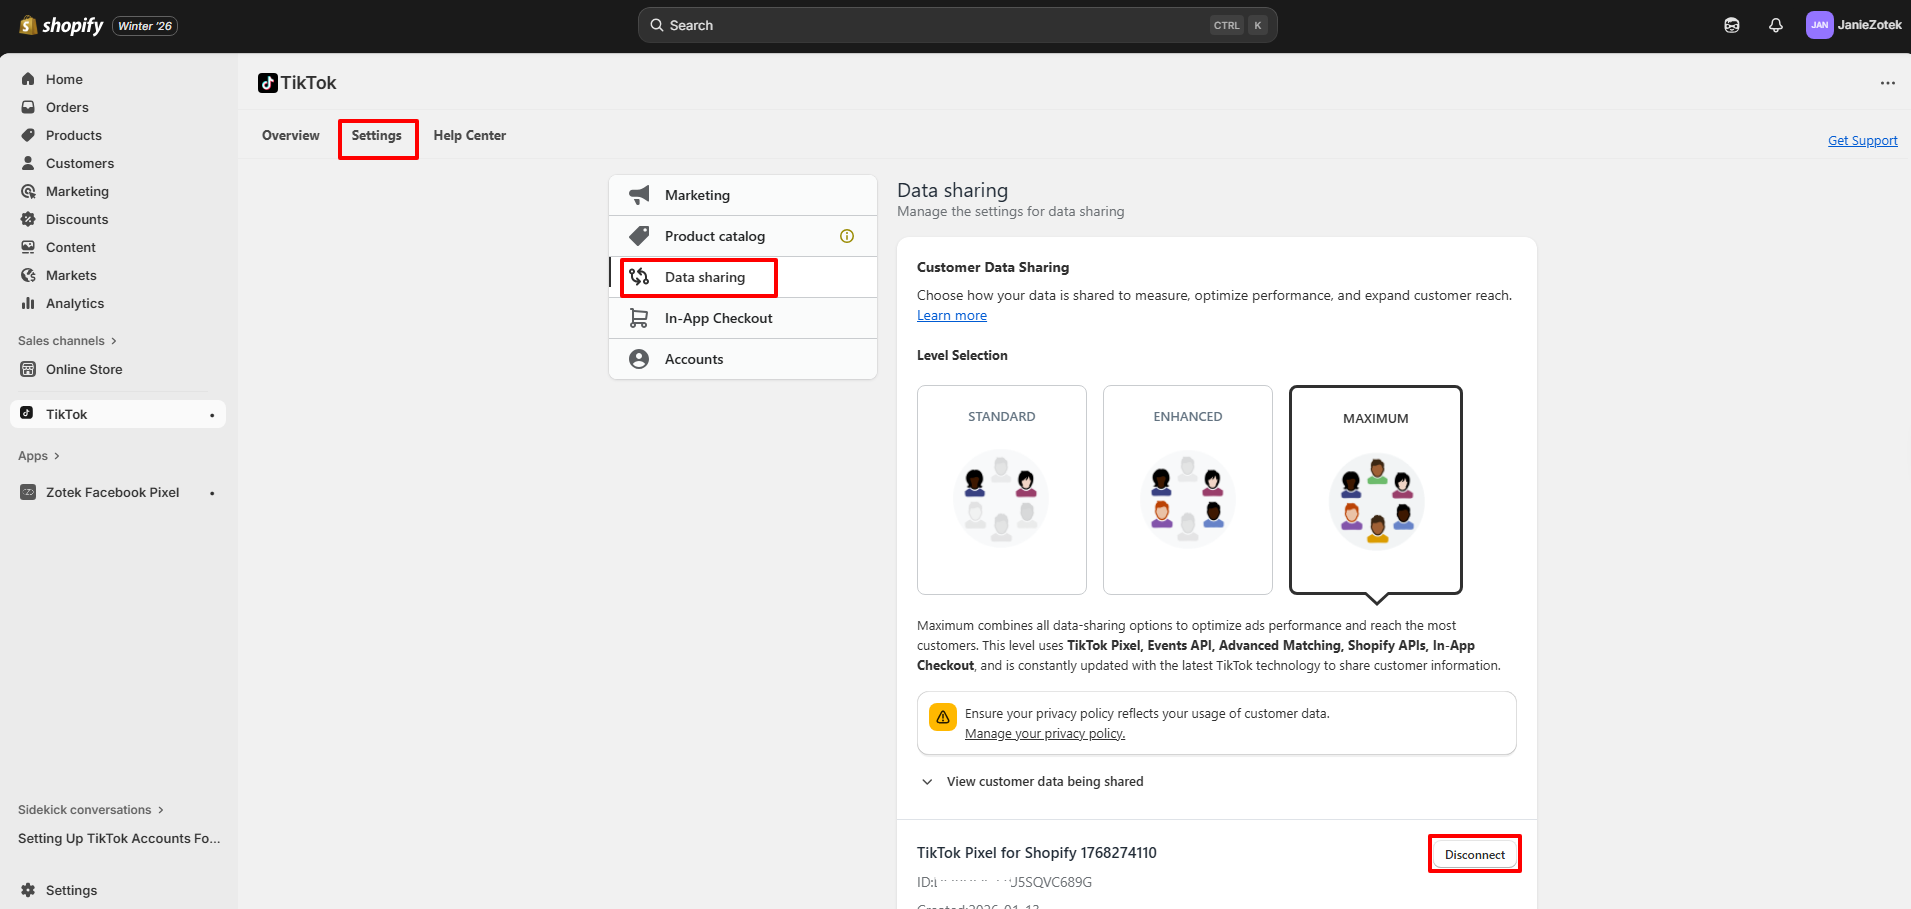
Task: Open the store Settings gear in sidebar
Action: (x=71, y=890)
